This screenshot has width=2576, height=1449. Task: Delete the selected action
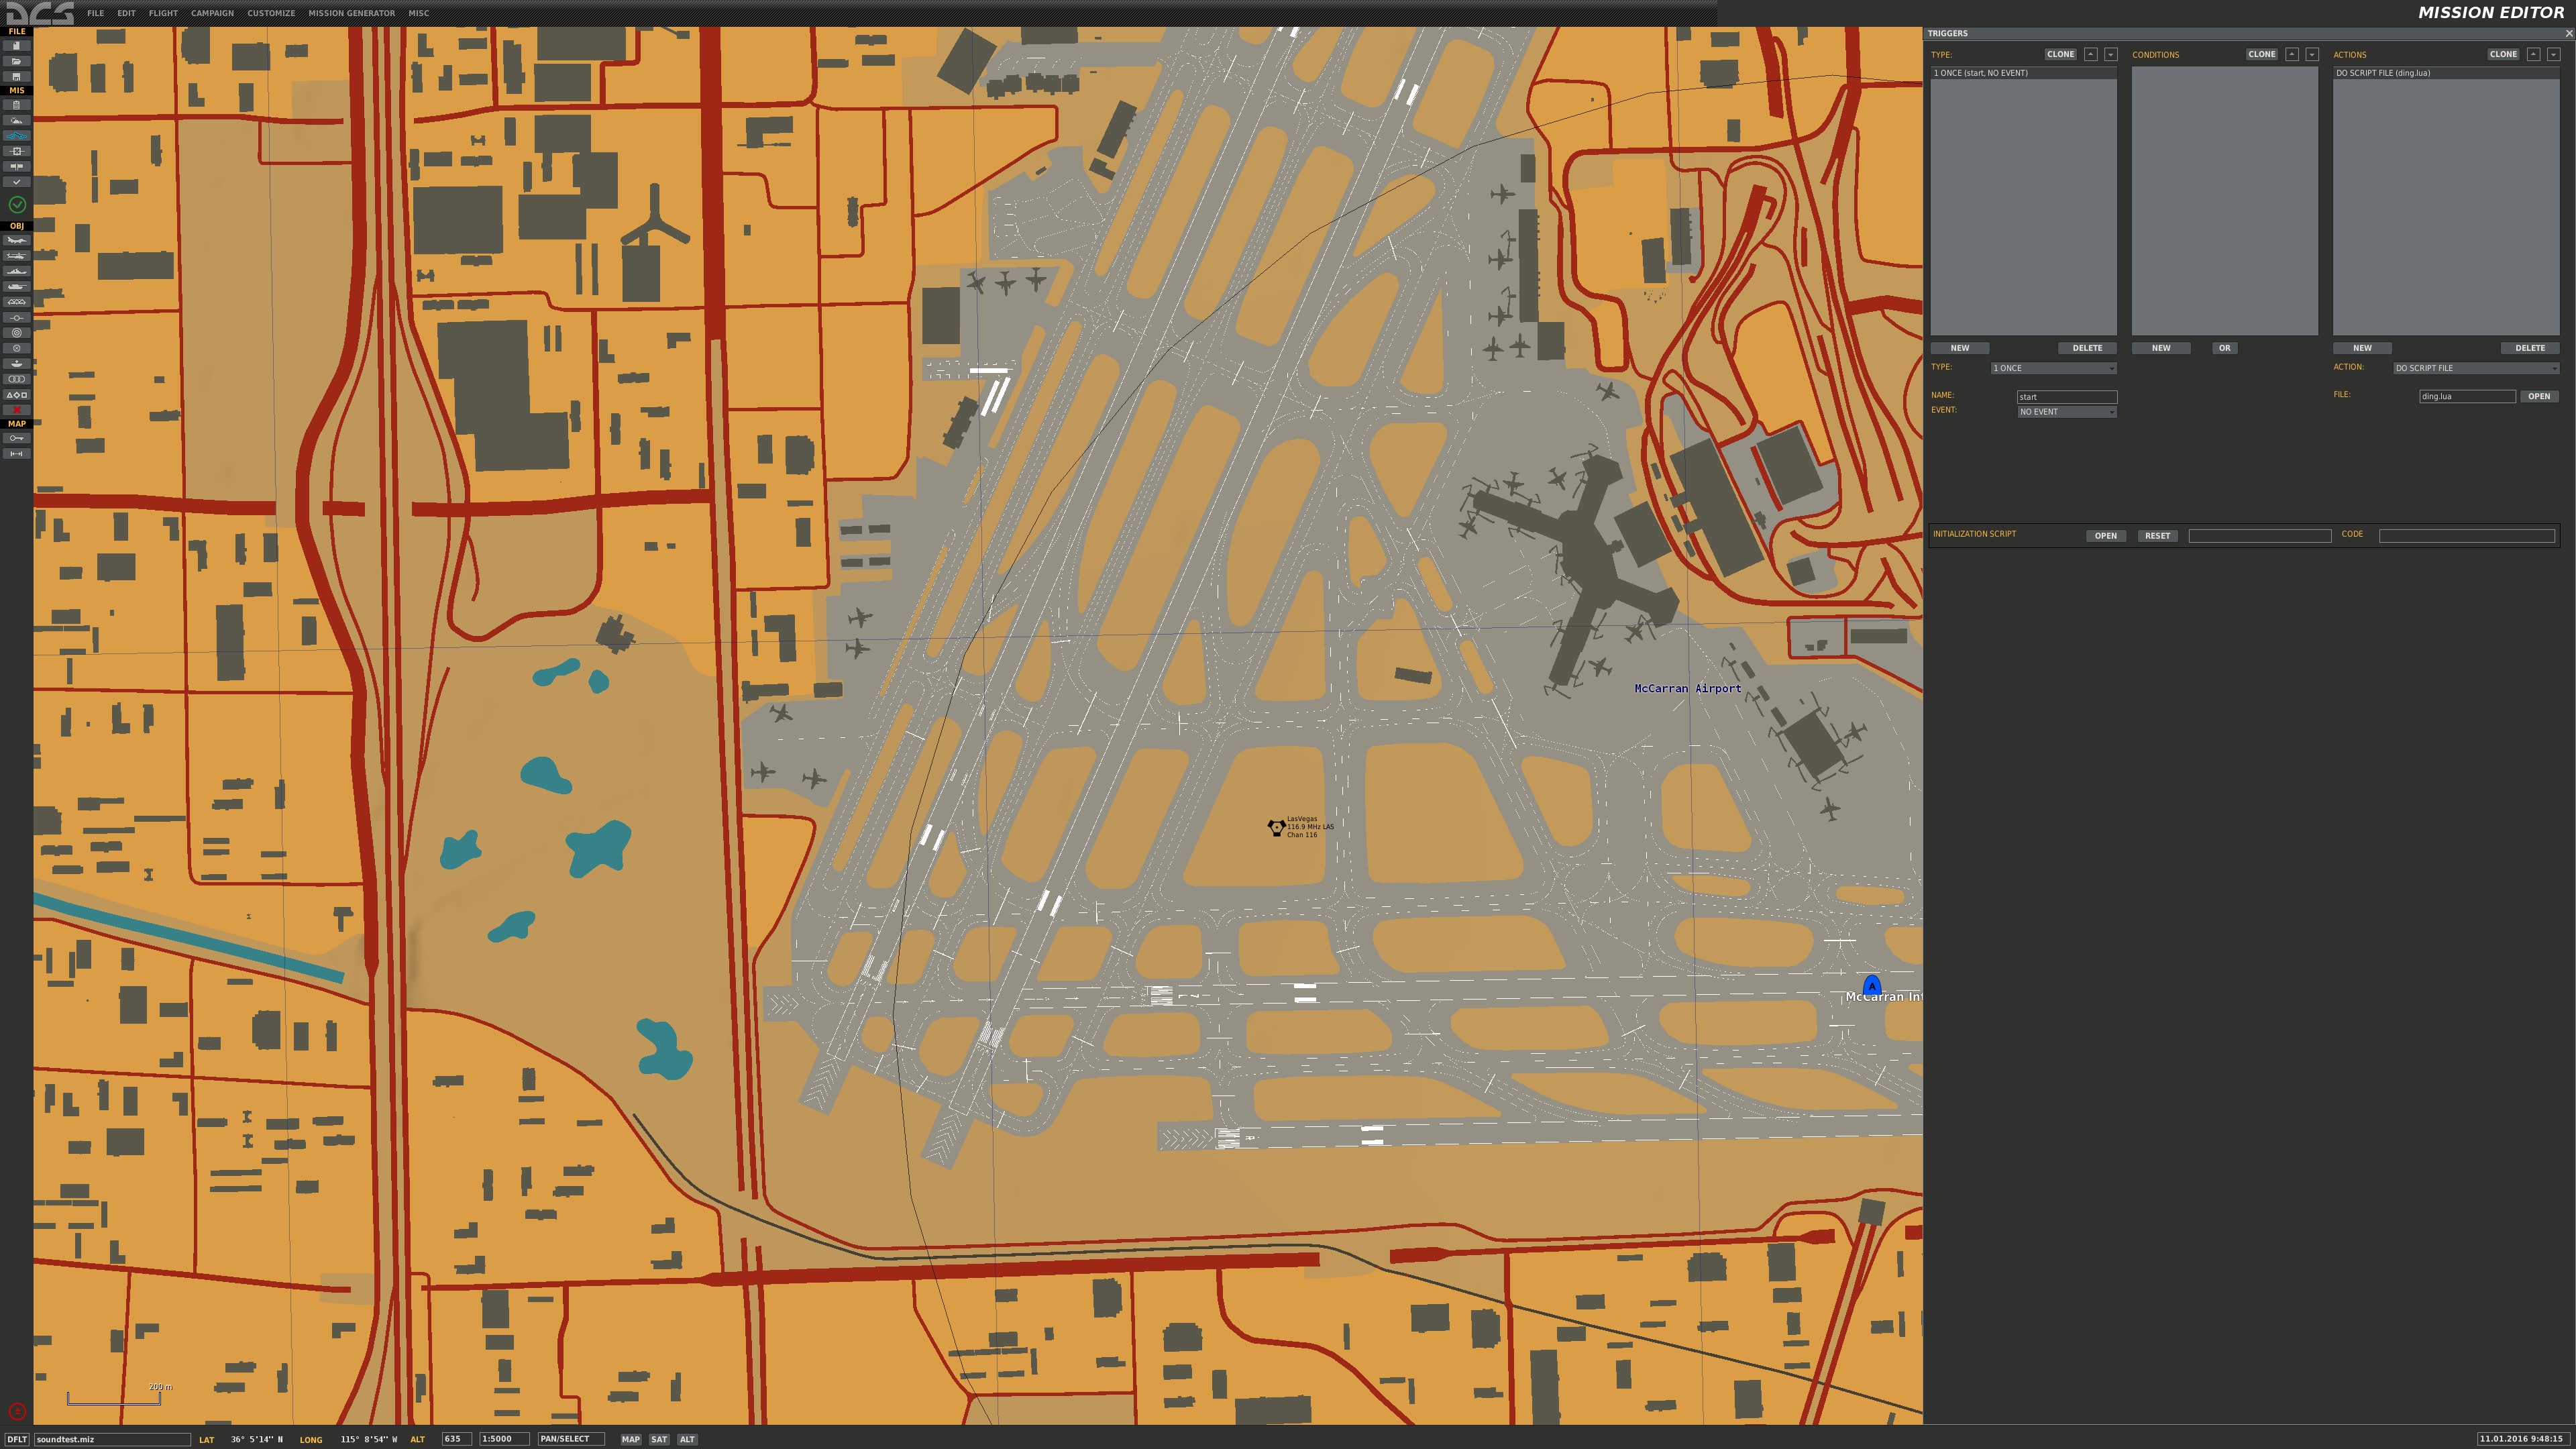click(2530, 348)
